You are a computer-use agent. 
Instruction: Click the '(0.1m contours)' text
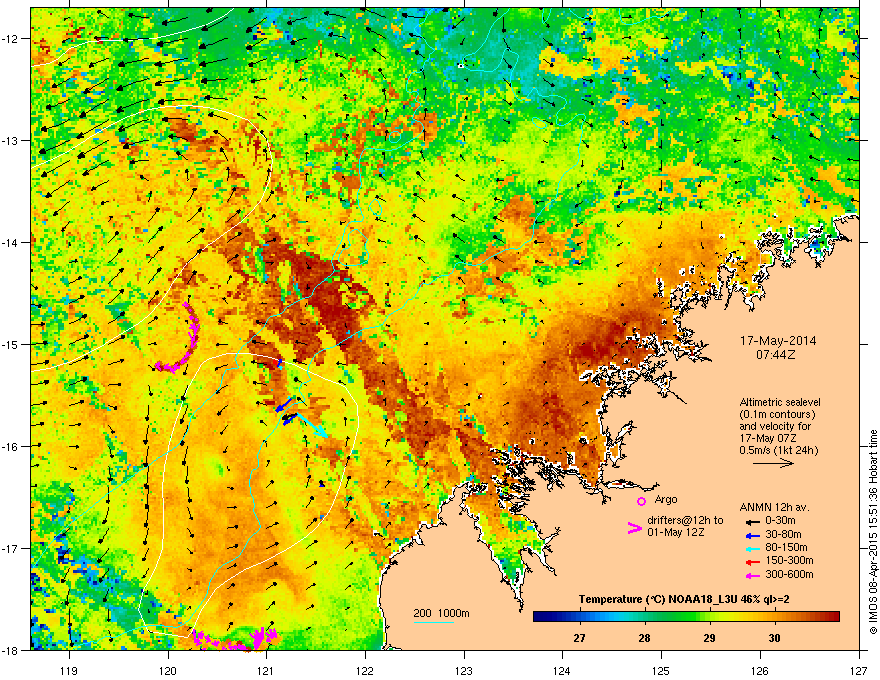777,415
